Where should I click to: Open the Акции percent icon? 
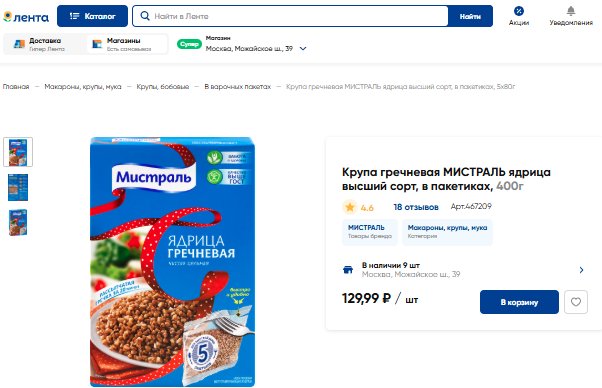(519, 11)
